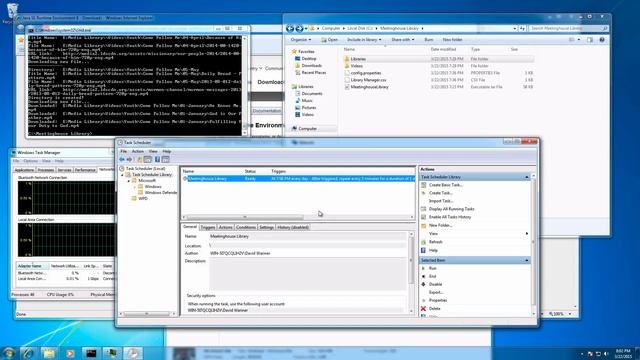Image resolution: width=640 pixels, height=360 pixels.
Task: Click Burn button in Explorer toolbar
Action: [x=429, y=40]
